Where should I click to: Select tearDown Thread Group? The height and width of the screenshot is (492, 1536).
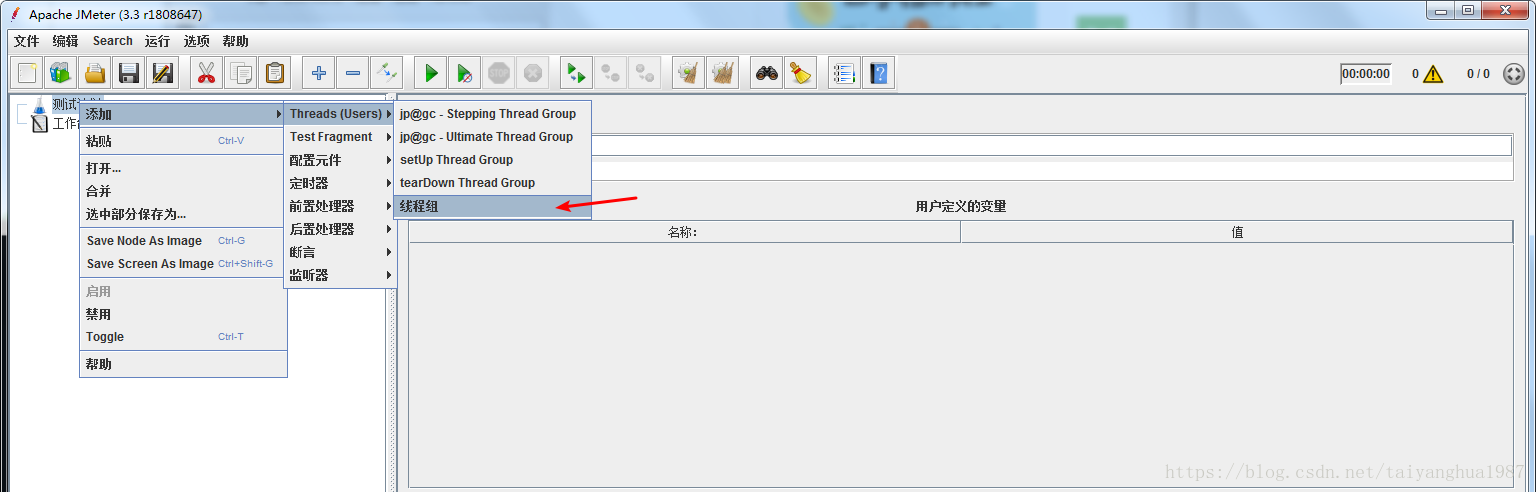[493, 183]
